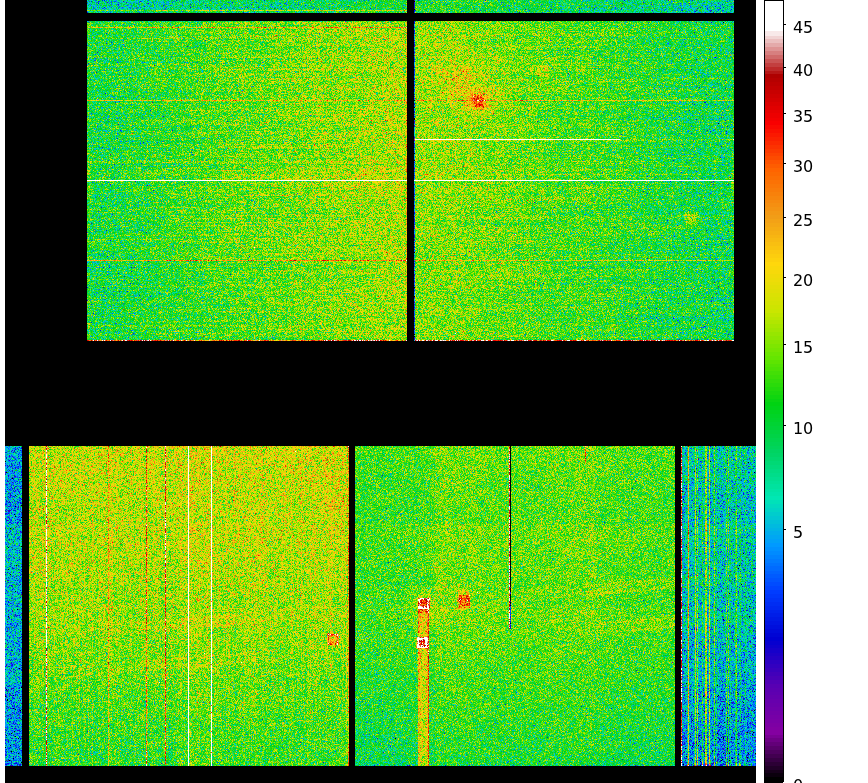
Task: Click the upper white-boxed hot spot in lower-middle panel
Action: click(x=423, y=603)
